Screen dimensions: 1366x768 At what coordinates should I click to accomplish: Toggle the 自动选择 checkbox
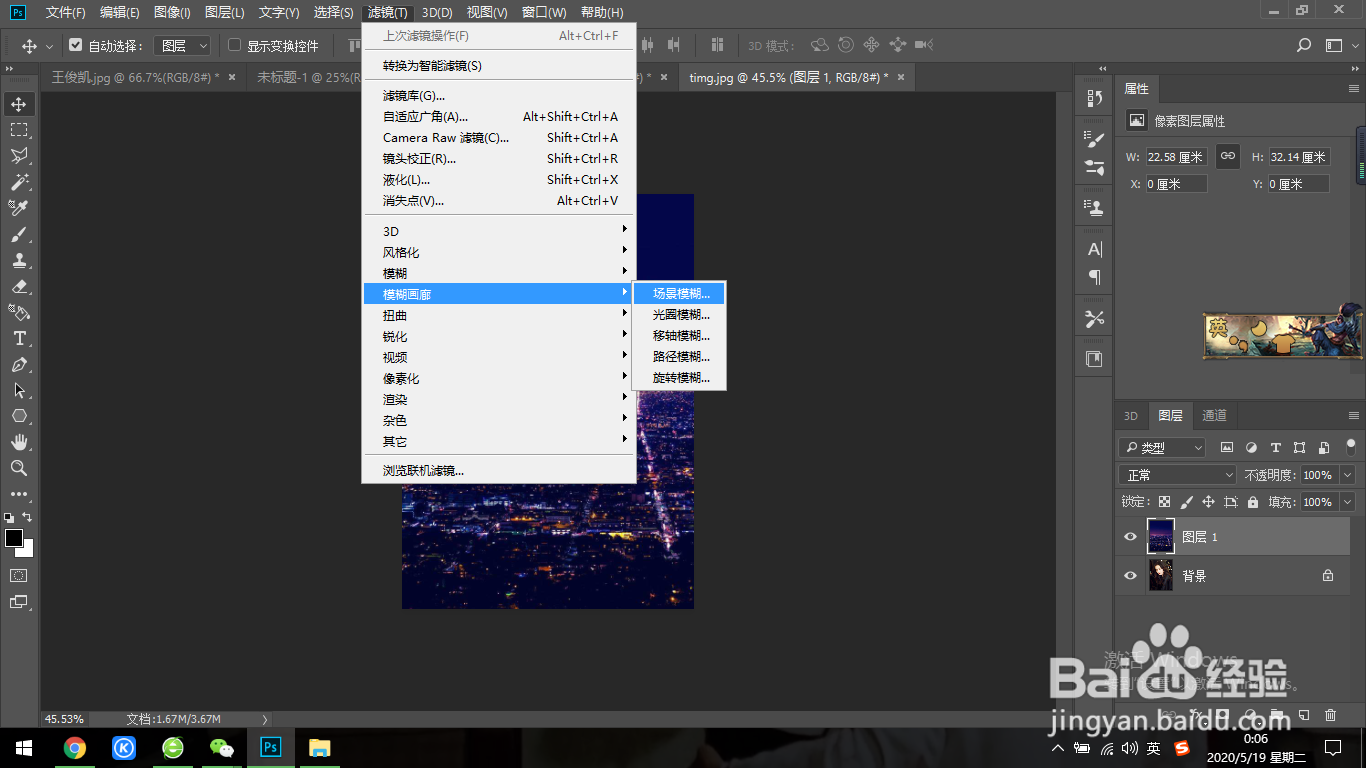click(x=75, y=45)
